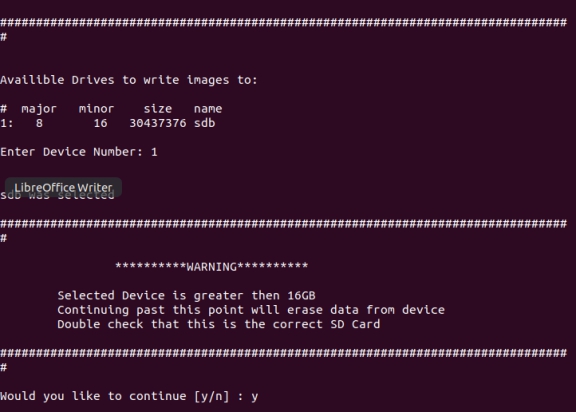Click the 'Would you like to continue' prompt
Image resolution: width=576 pixels, height=412 pixels.
tap(129, 396)
